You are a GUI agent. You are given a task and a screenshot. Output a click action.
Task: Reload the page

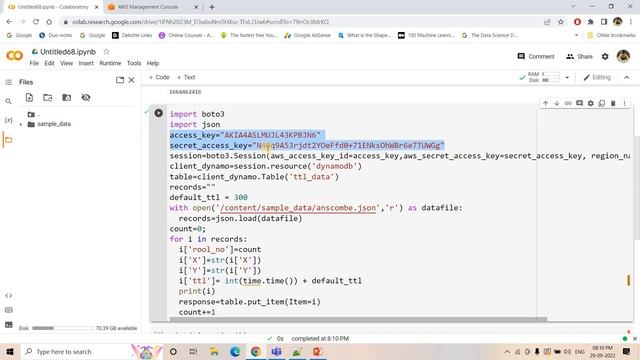36,22
